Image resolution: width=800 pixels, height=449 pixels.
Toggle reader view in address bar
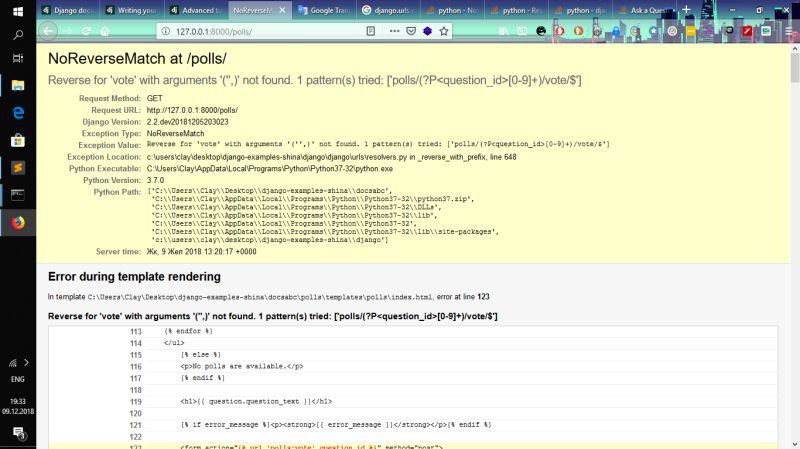coord(371,31)
